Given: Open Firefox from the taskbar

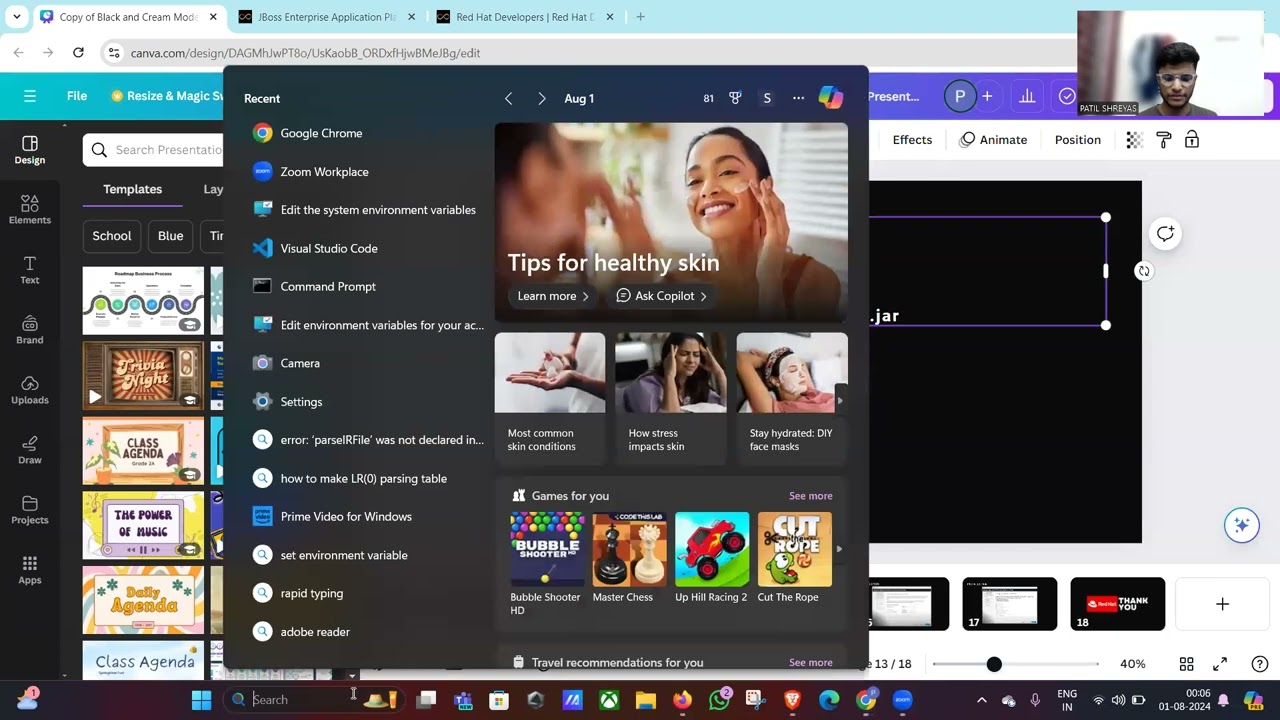Looking at the screenshot, I should pos(682,700).
